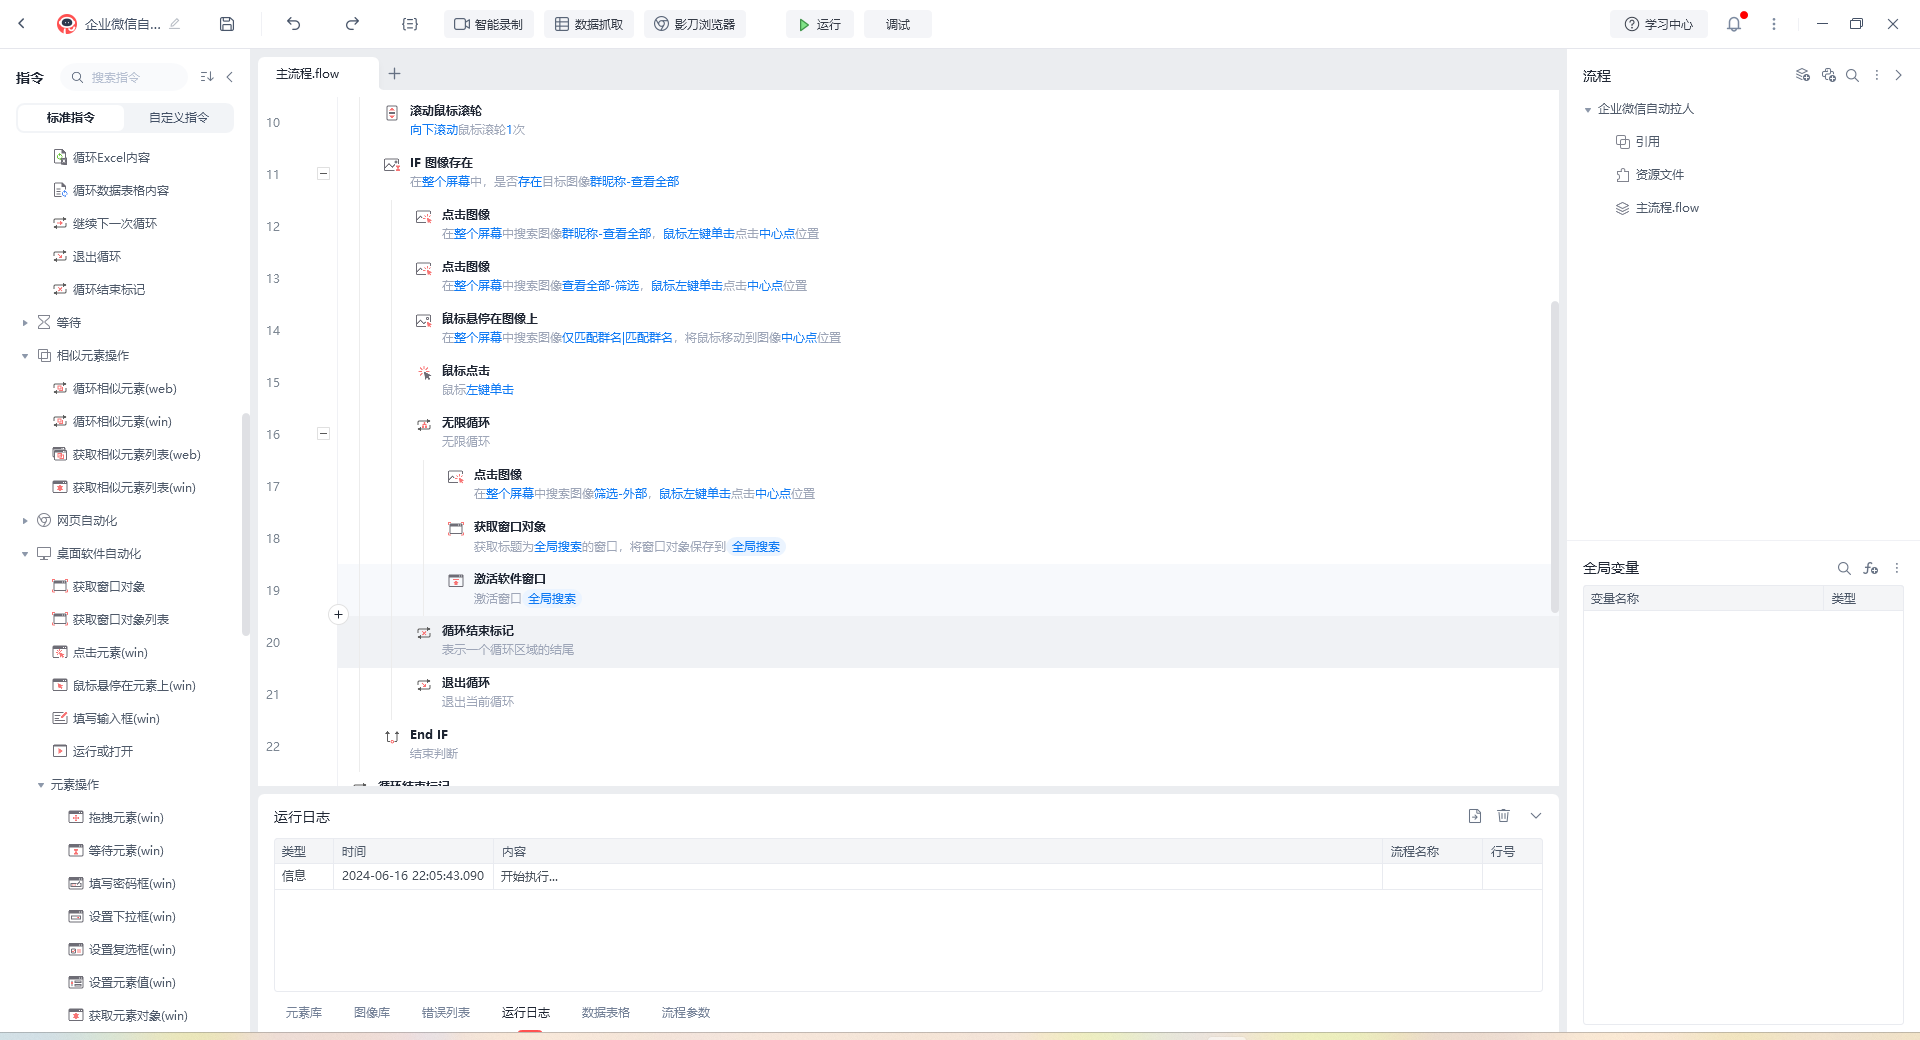Viewport: 1920px width, 1040px height.
Task: Click the 运行 button
Action: coord(820,24)
